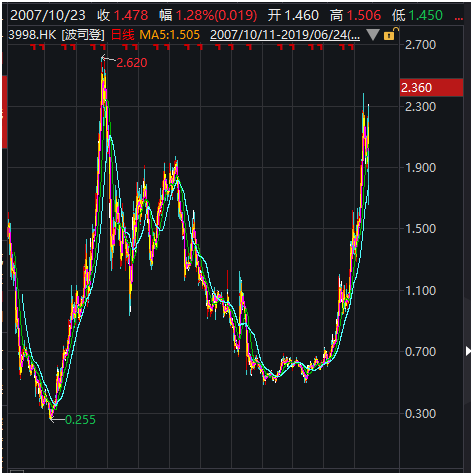Click the first red event flag at chart top
Viewport: 473px width, 475px height.
[34, 47]
